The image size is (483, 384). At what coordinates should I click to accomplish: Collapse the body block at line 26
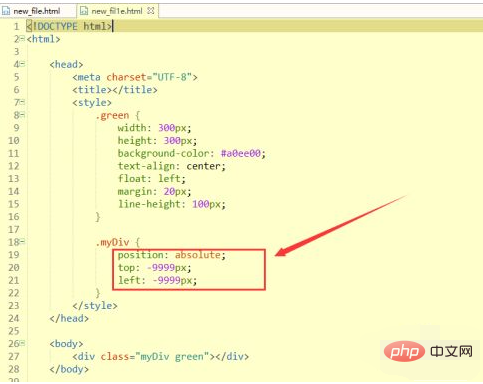click(22, 343)
